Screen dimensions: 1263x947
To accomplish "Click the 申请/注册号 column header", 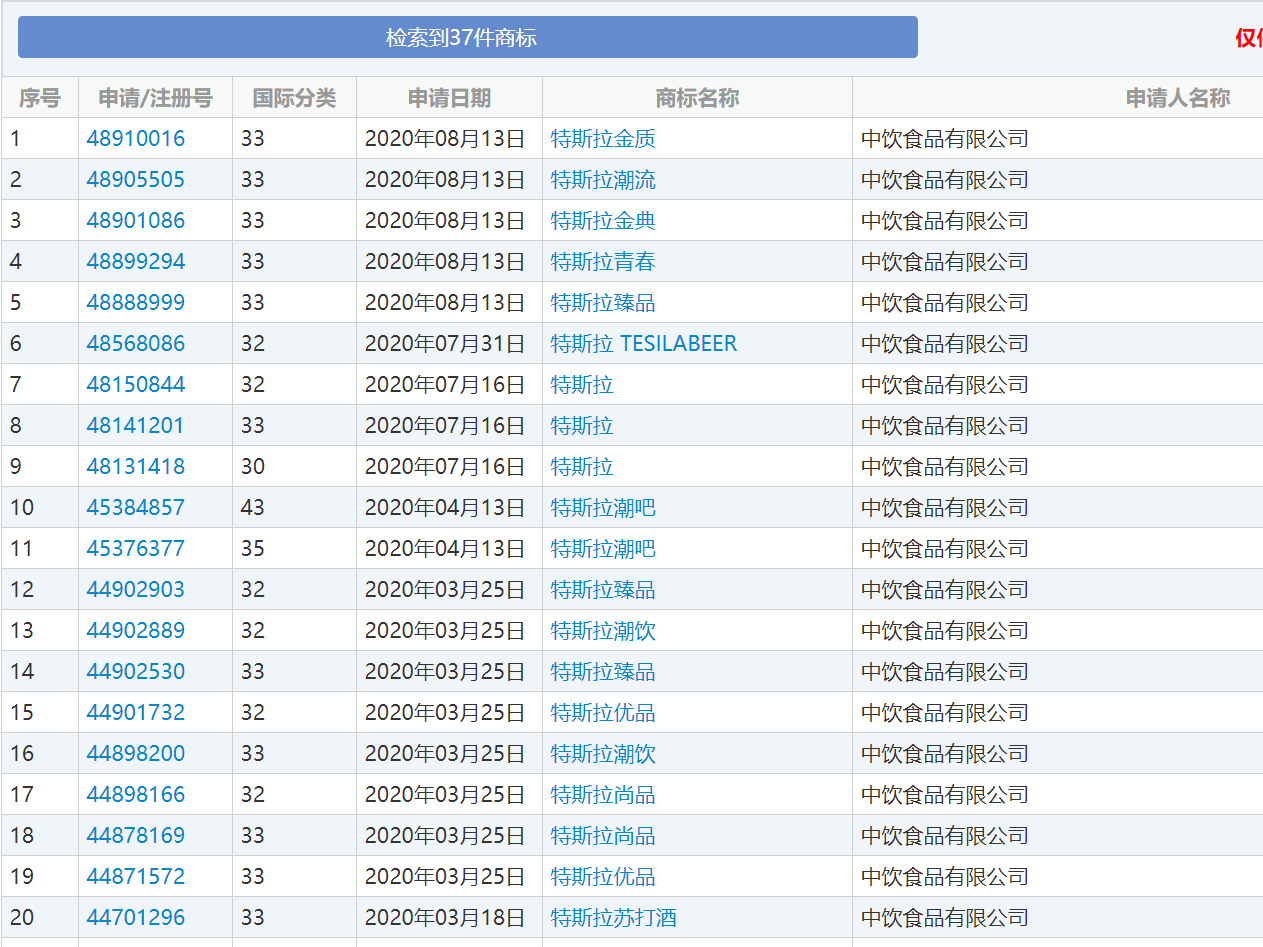I will coord(155,98).
